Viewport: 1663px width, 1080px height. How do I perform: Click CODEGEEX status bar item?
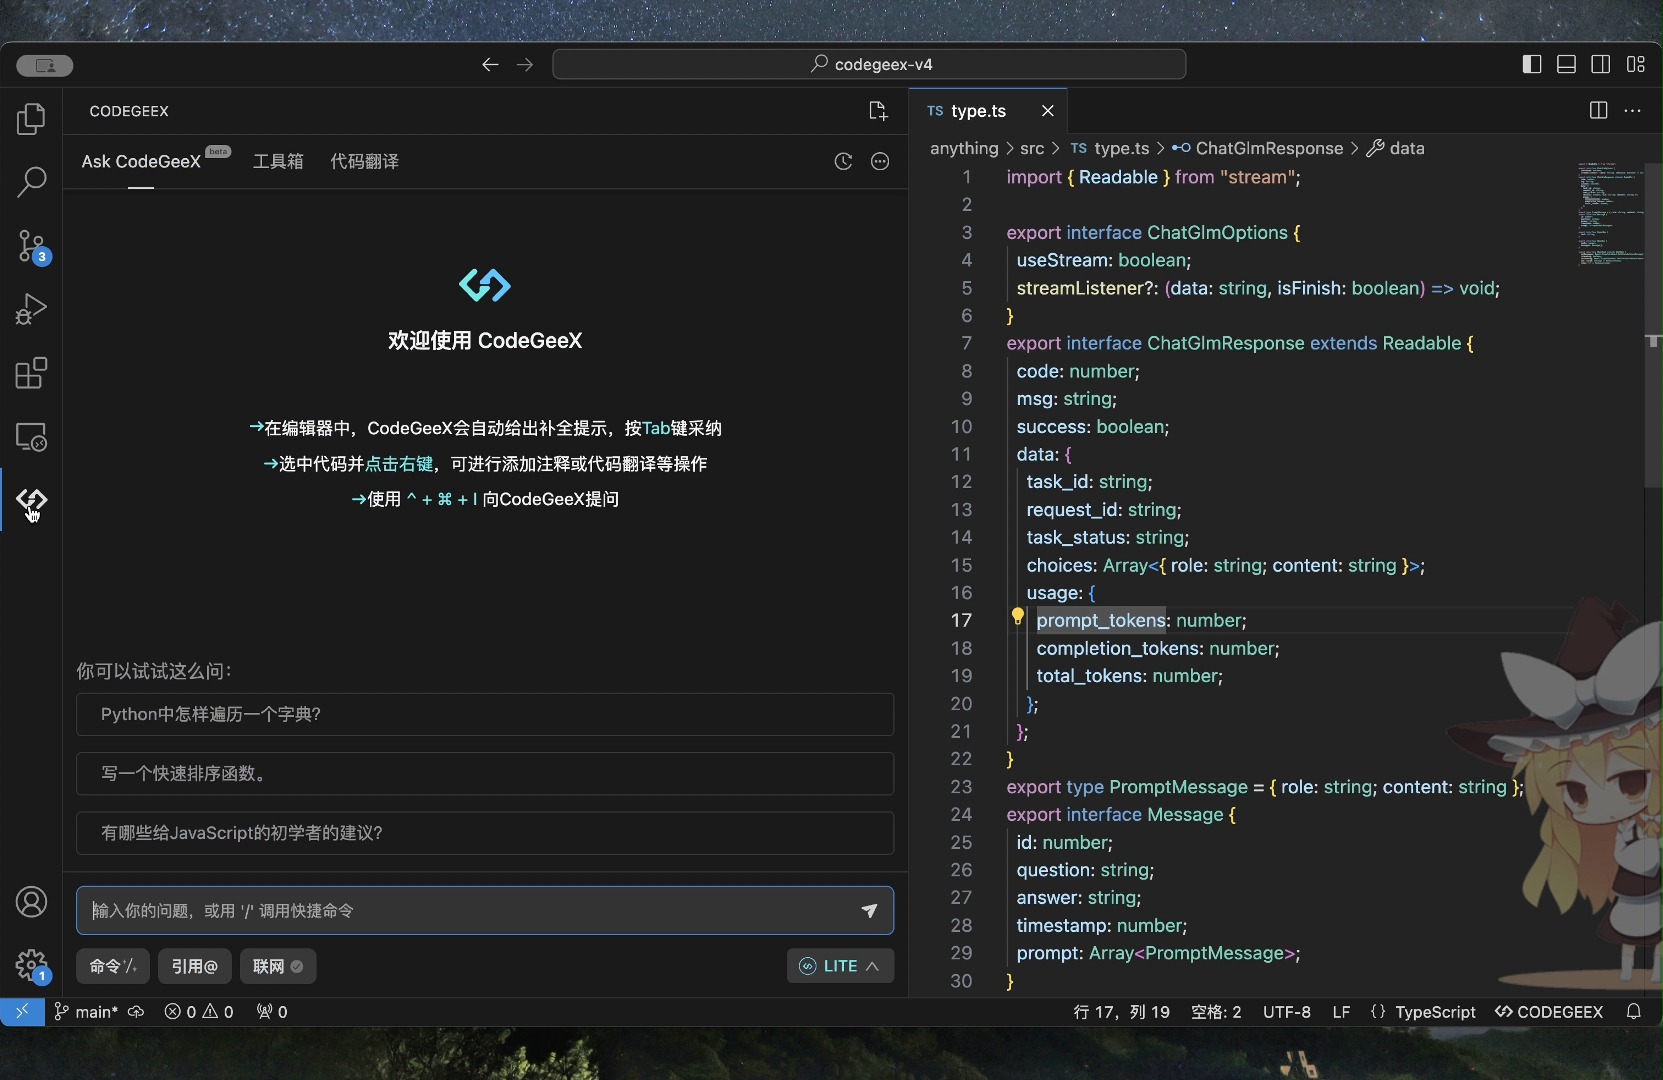click(1549, 1012)
